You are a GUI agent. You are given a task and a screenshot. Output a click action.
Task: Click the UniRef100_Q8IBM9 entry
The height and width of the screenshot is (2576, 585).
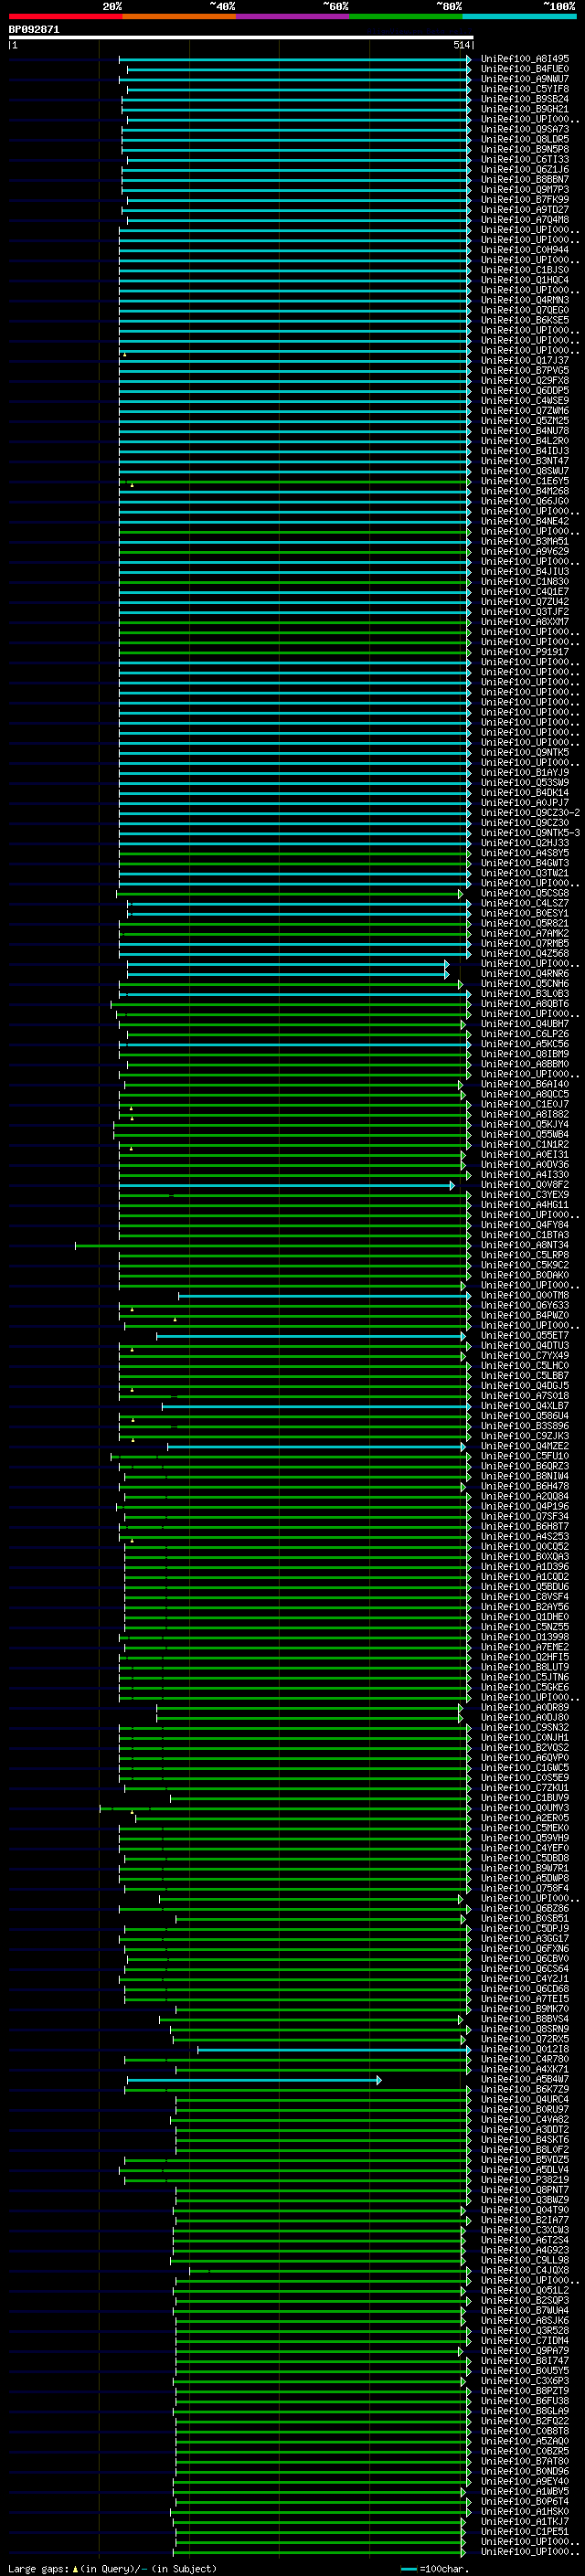click(525, 1054)
